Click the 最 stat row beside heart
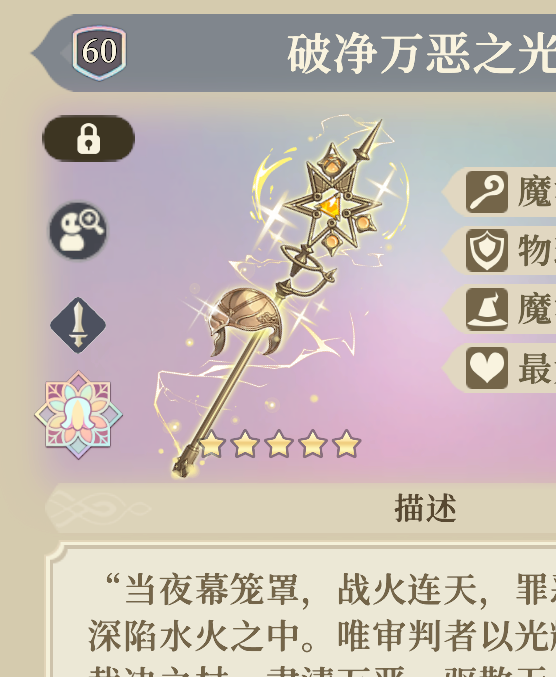 (x=499, y=368)
